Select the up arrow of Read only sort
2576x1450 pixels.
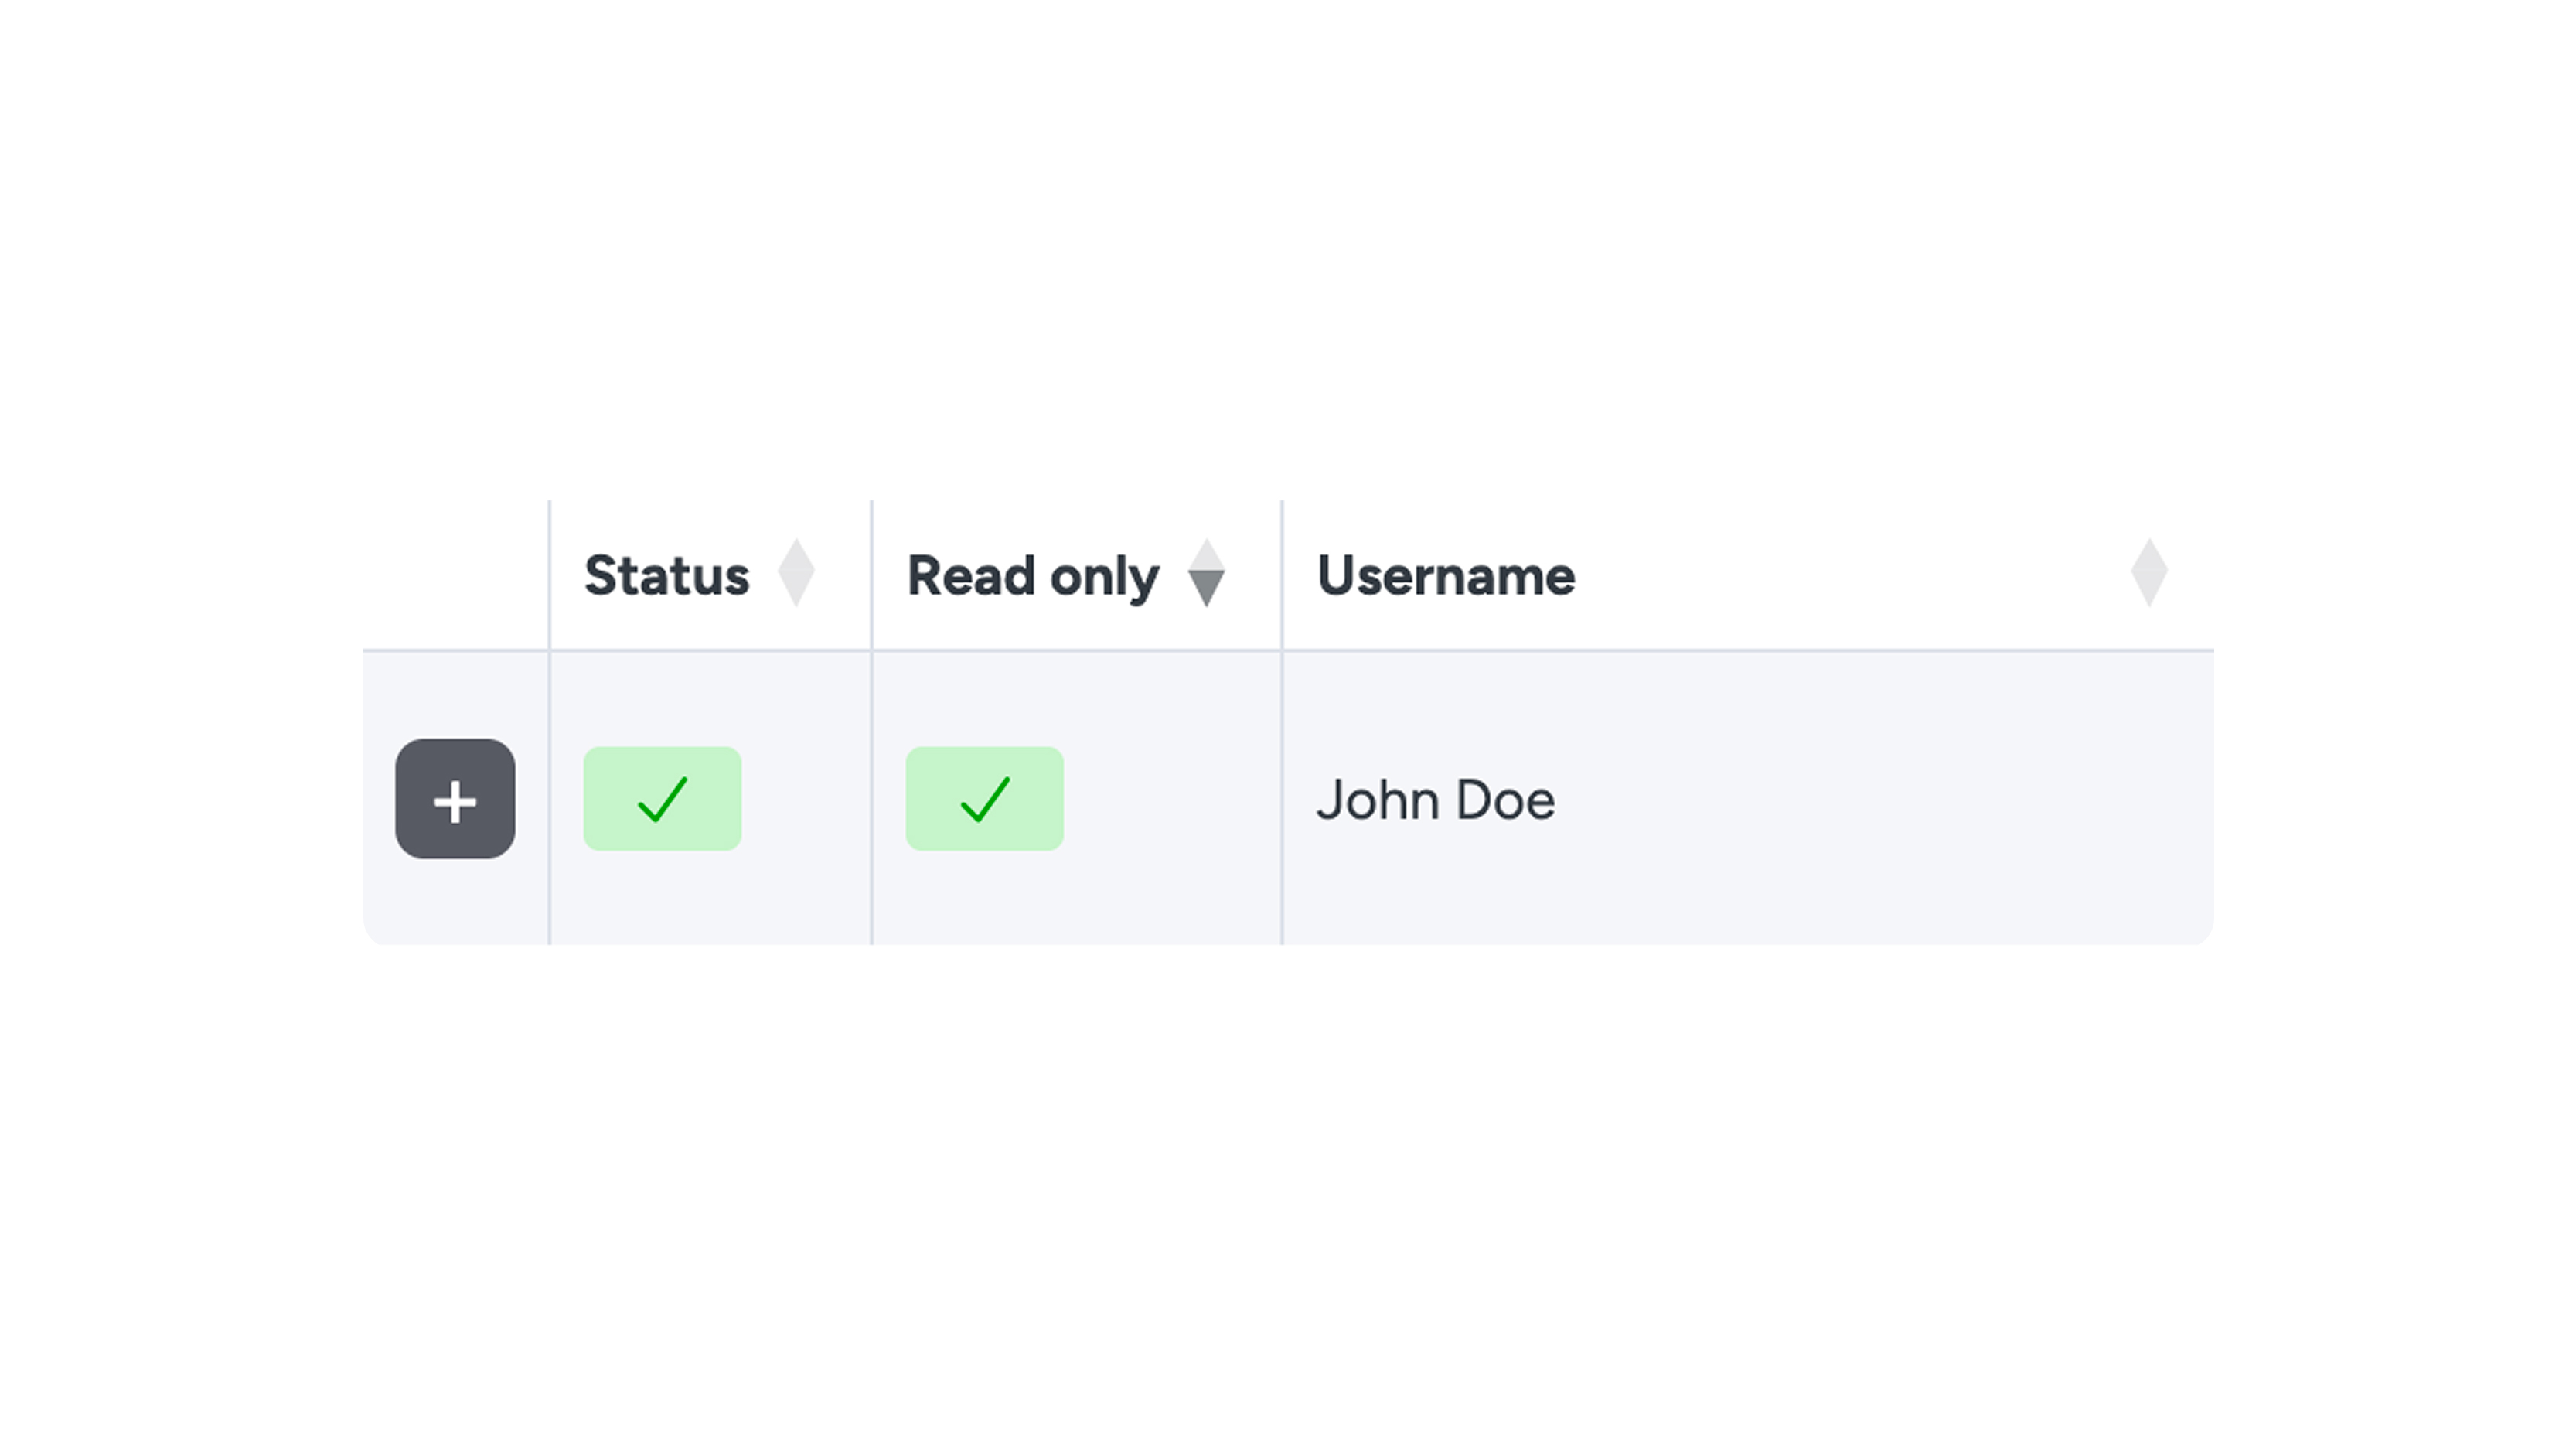click(1206, 555)
